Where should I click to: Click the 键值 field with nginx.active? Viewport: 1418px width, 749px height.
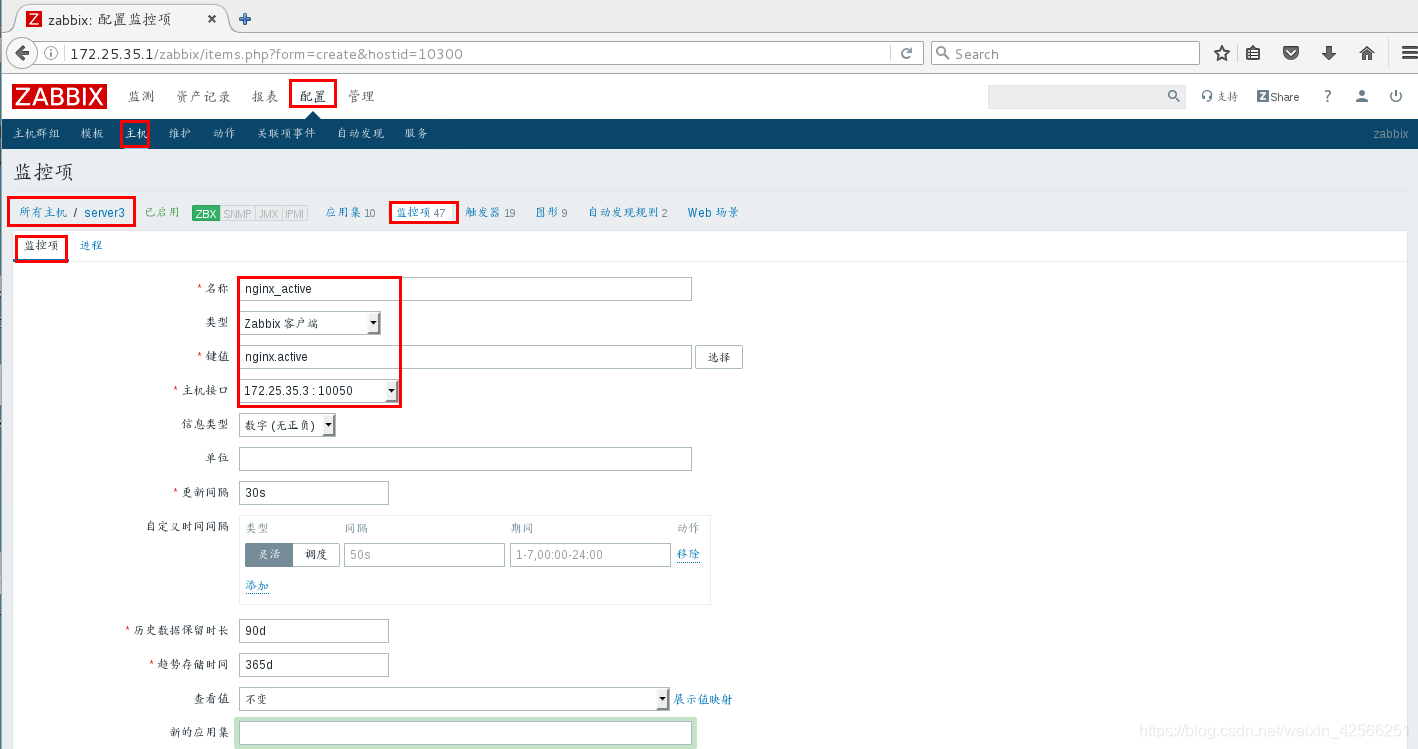(465, 357)
